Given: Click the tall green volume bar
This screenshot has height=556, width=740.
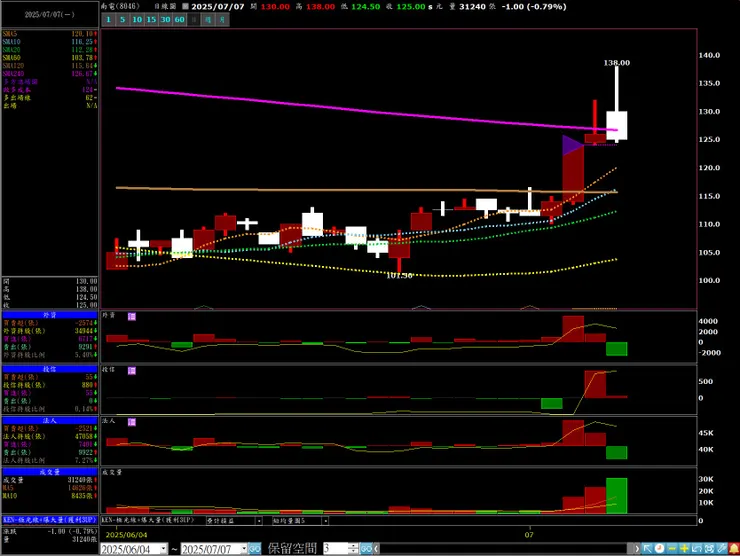Looking at the screenshot, I should pos(616,496).
